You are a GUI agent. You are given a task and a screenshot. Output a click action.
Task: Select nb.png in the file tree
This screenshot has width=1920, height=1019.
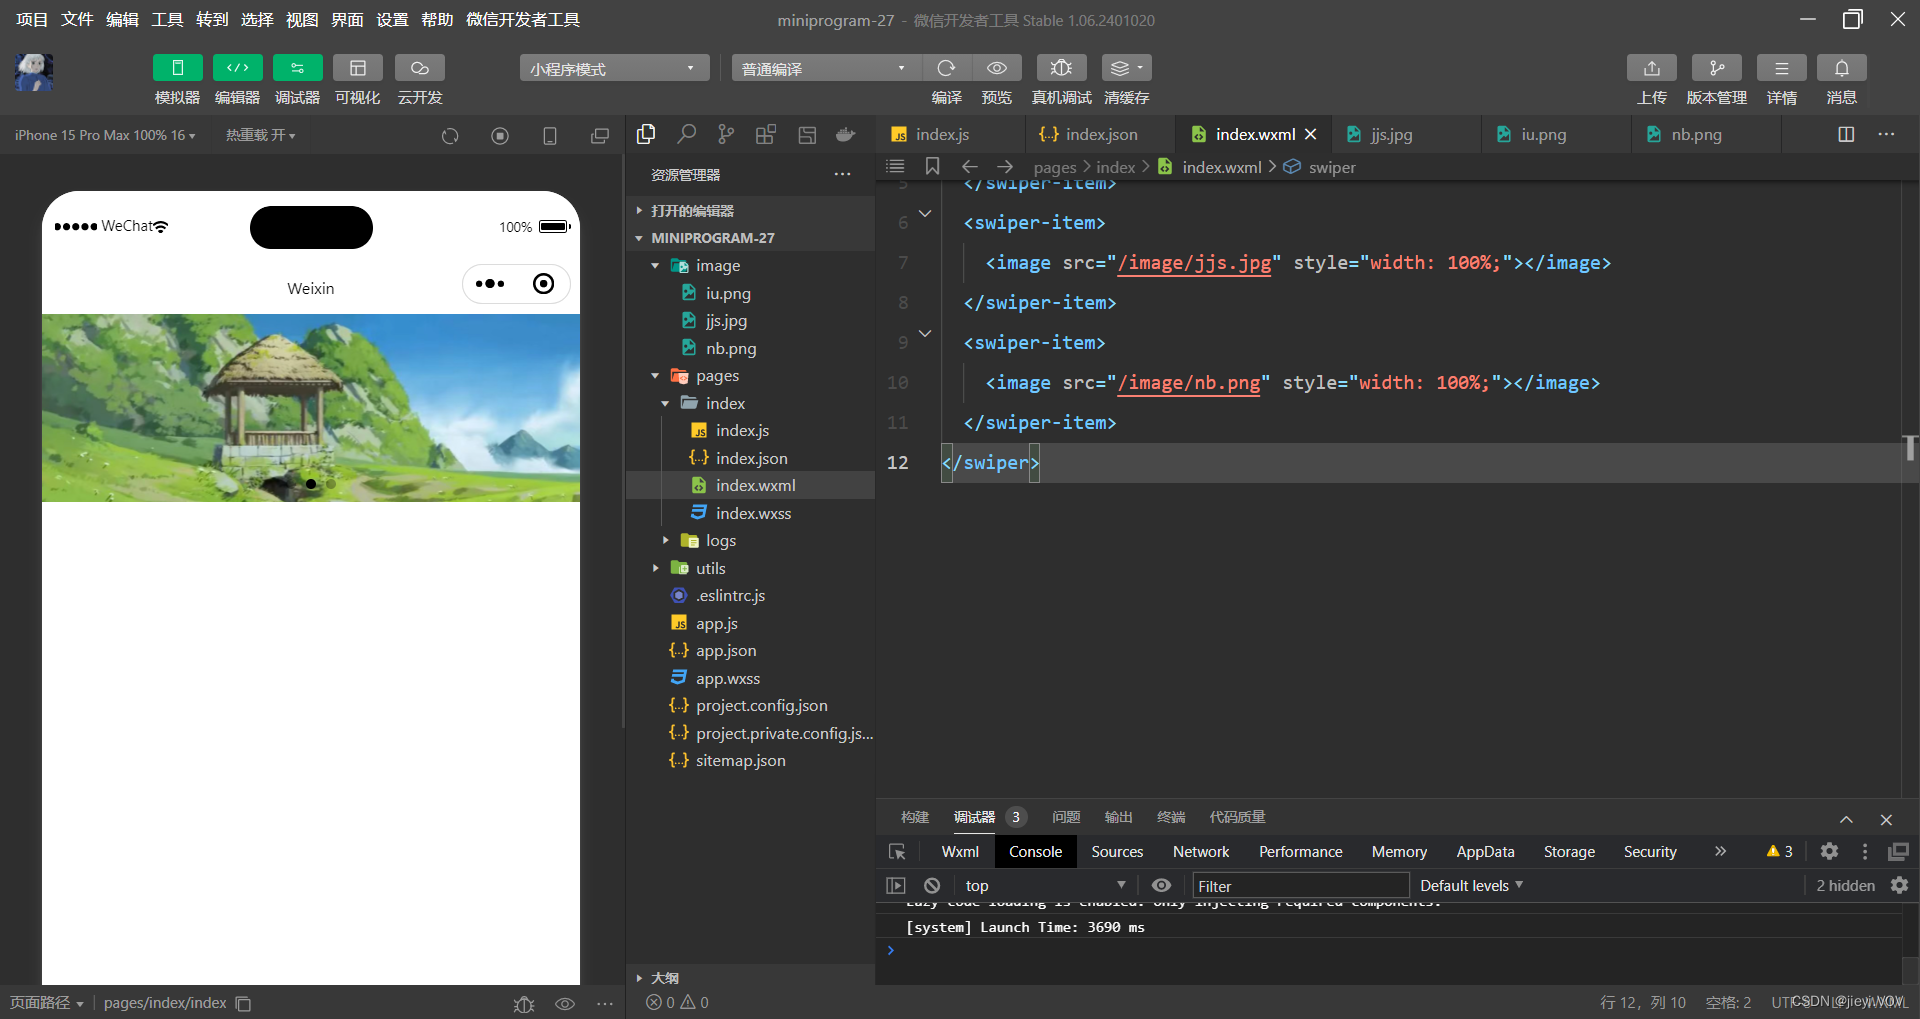tap(731, 348)
